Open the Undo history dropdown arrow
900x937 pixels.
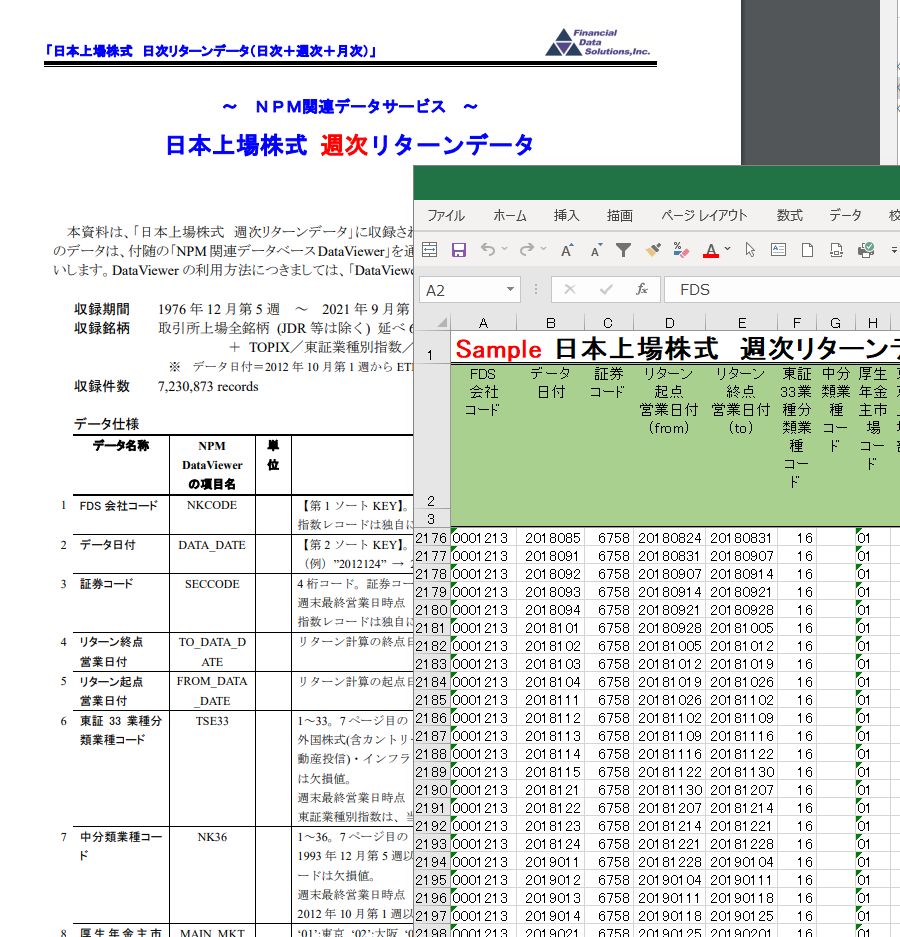pos(505,250)
